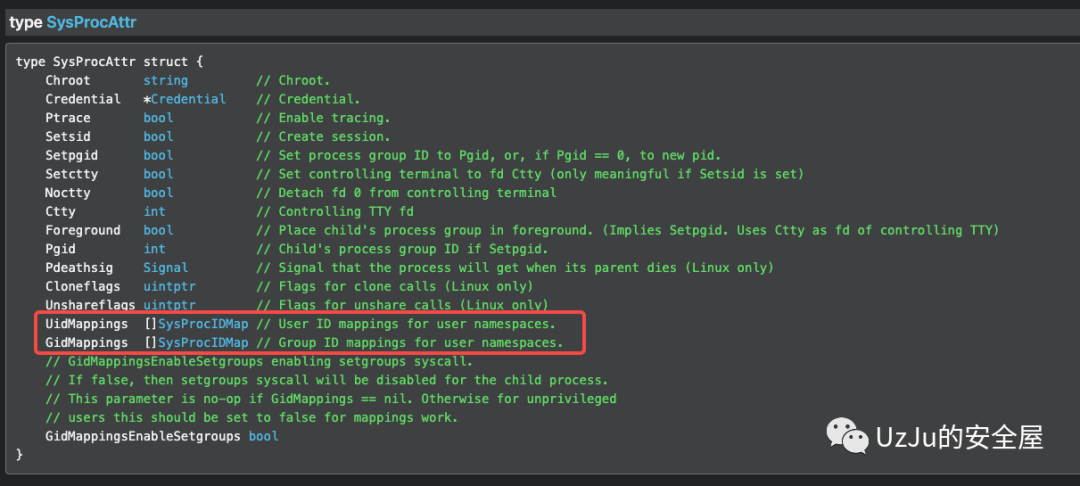The height and width of the screenshot is (486, 1080).
Task: Click the type SysProcAttr struct declaration line
Action: (110, 62)
